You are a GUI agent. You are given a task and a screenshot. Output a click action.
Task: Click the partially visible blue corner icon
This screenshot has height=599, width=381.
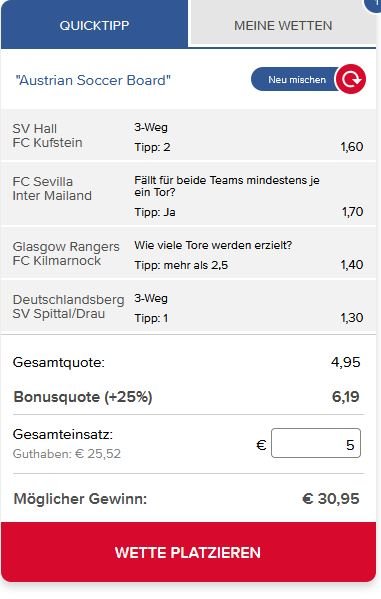373,5
